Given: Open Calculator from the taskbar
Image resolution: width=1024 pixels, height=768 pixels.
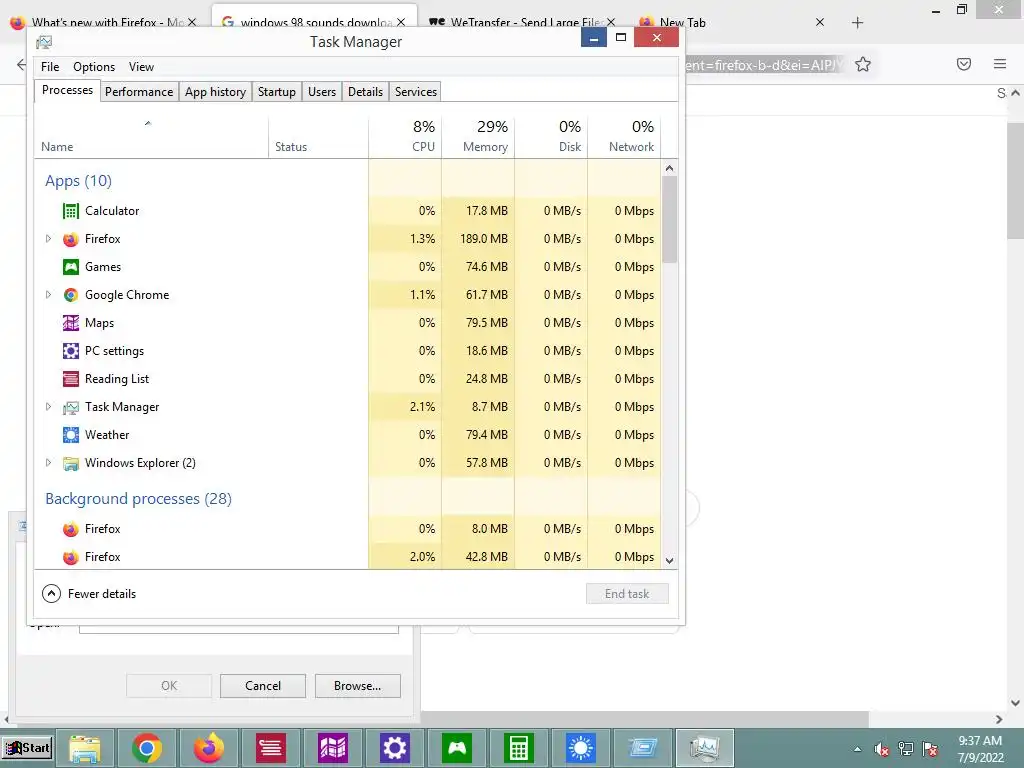Looking at the screenshot, I should click(519, 748).
